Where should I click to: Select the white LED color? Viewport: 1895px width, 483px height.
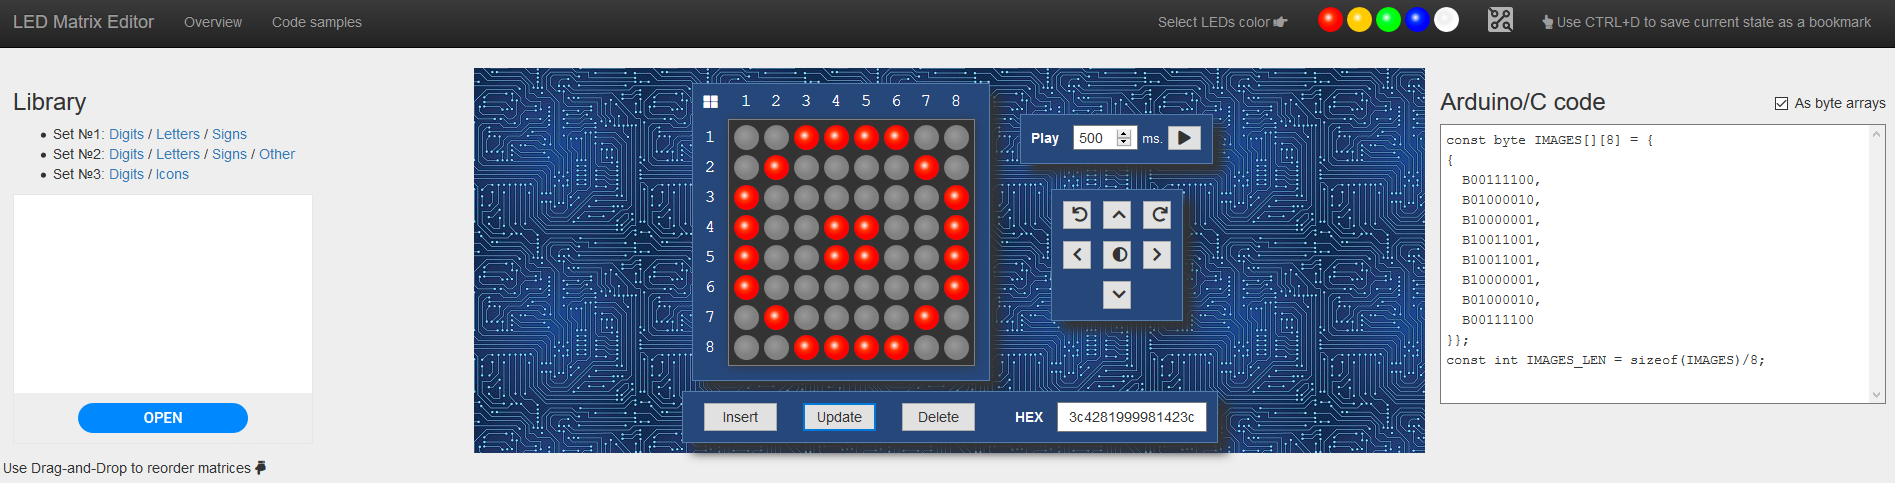[1446, 20]
